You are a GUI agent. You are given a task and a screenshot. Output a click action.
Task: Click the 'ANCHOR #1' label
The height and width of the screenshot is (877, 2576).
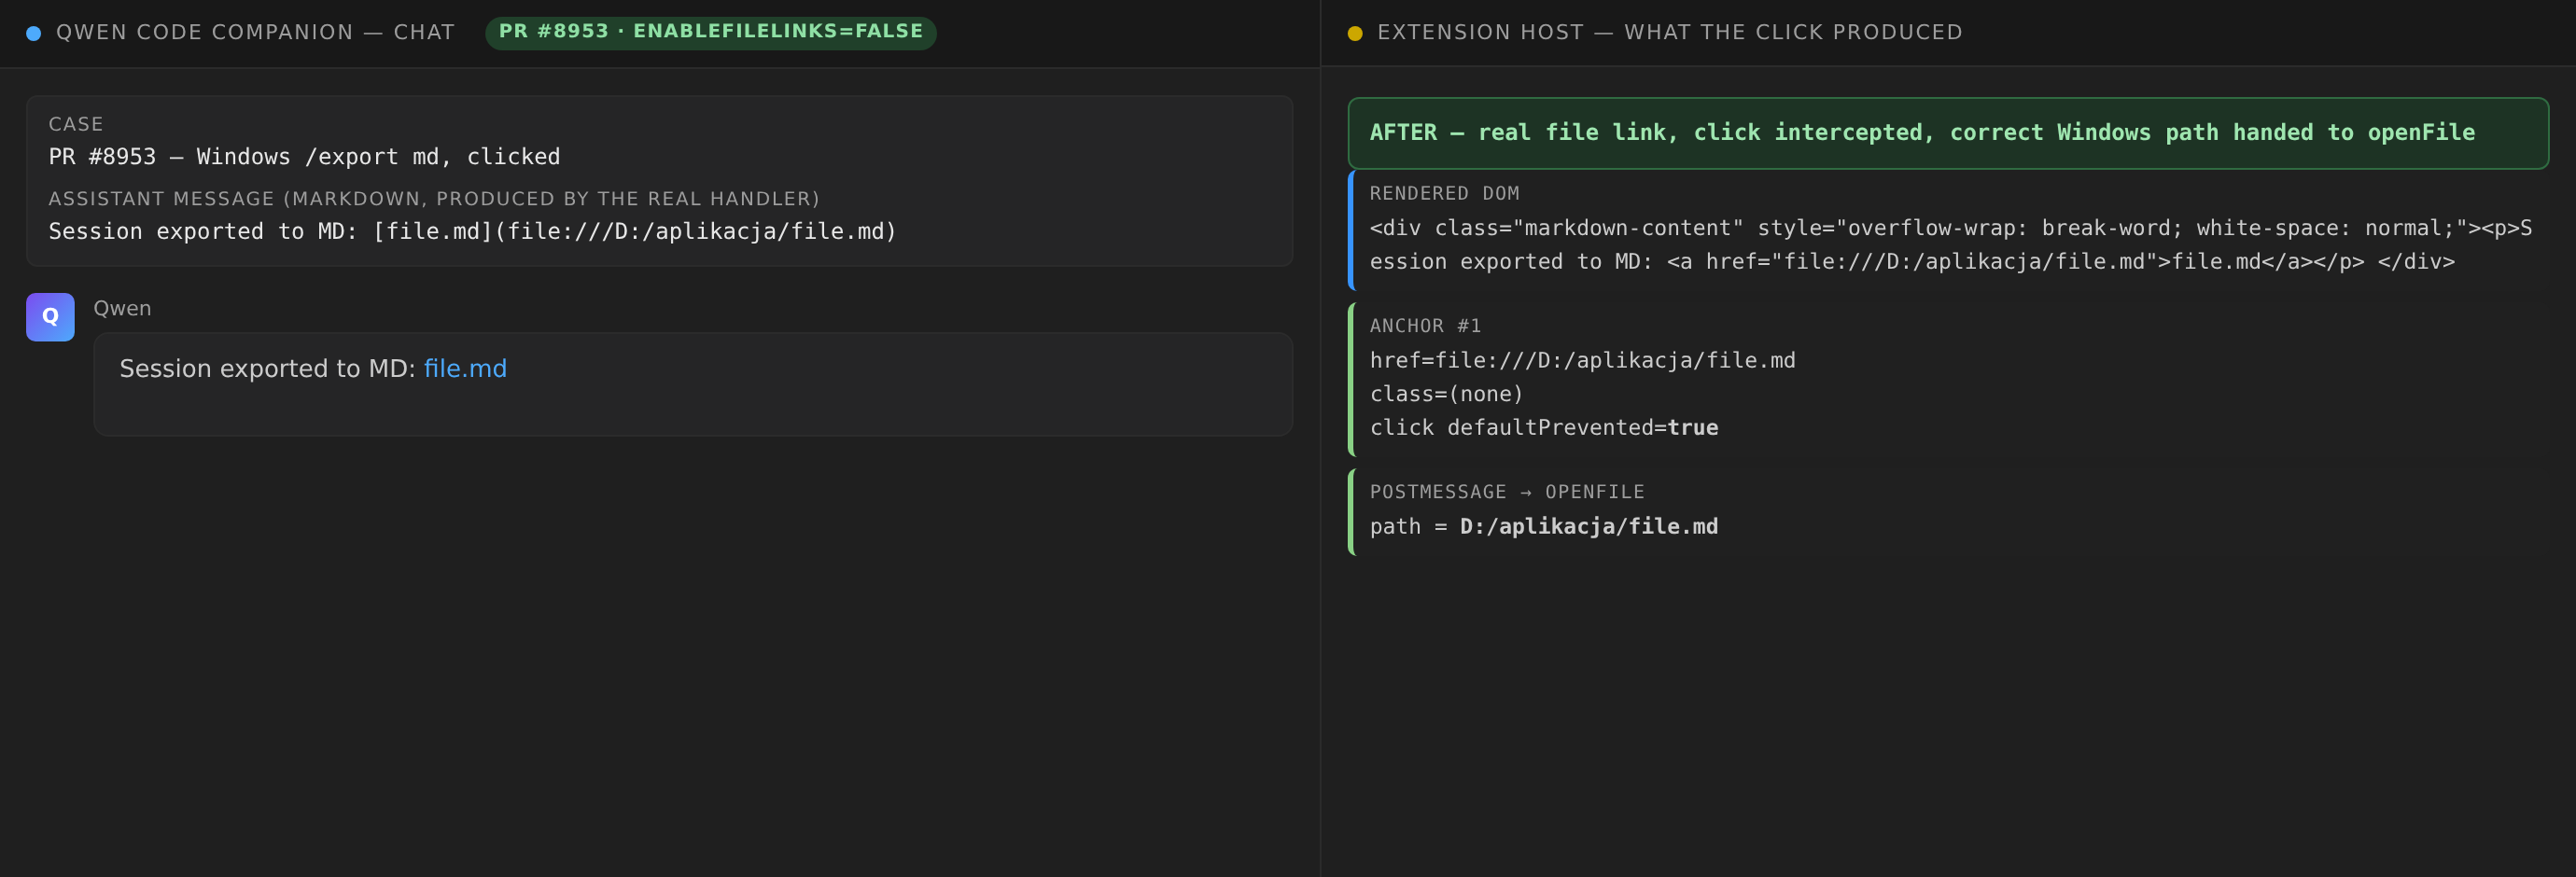pos(1425,326)
